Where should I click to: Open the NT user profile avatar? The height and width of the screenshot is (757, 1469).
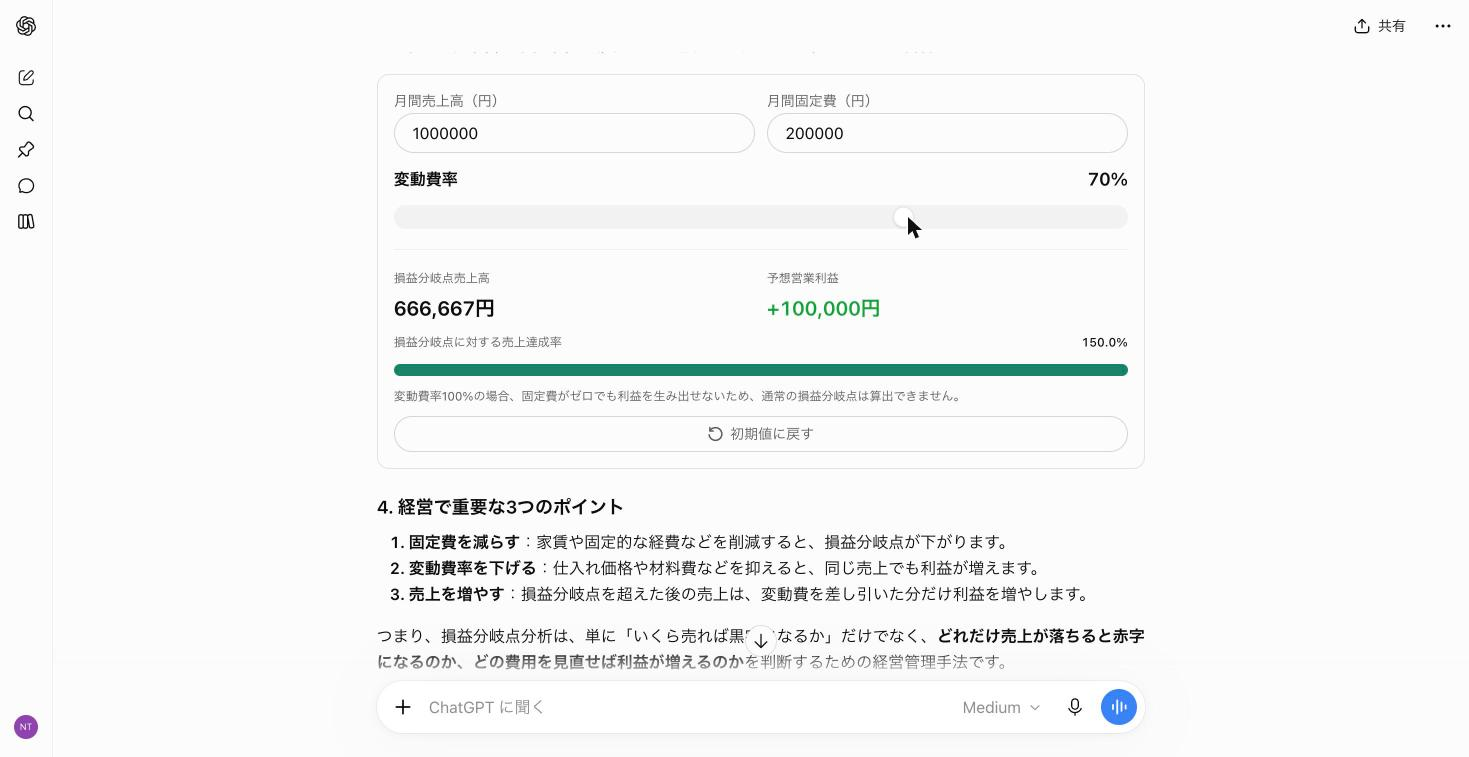[x=26, y=727]
